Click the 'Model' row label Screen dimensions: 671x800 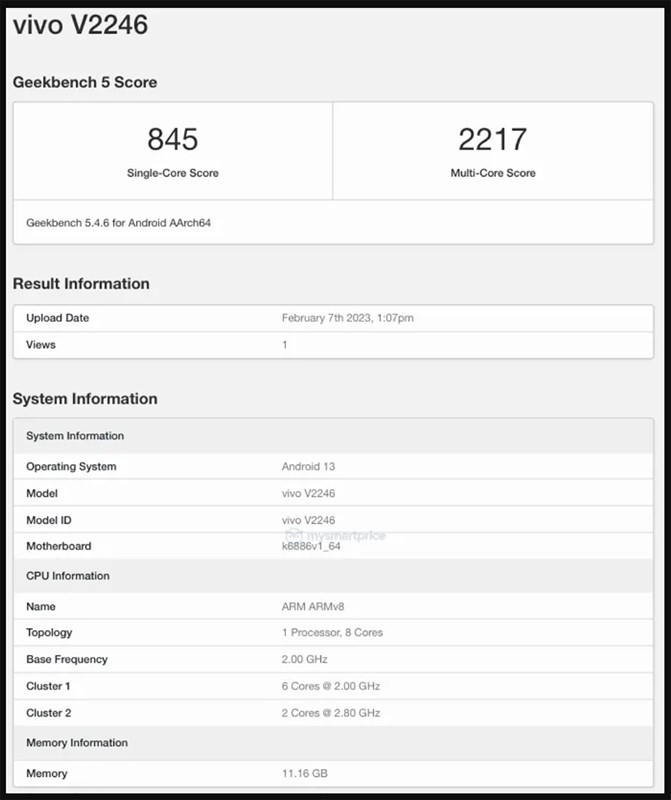(x=42, y=493)
